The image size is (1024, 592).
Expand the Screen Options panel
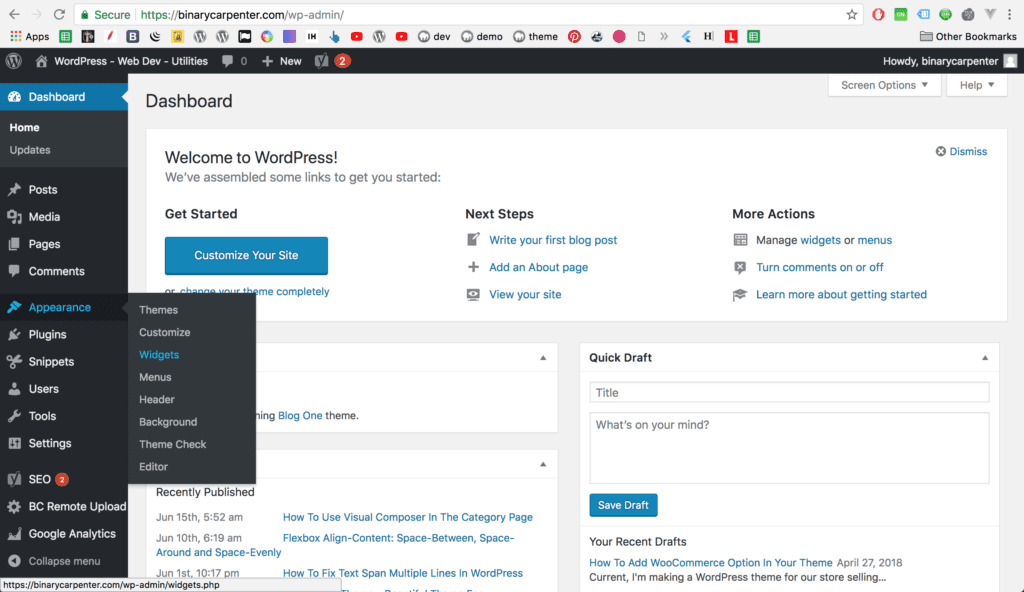(884, 85)
